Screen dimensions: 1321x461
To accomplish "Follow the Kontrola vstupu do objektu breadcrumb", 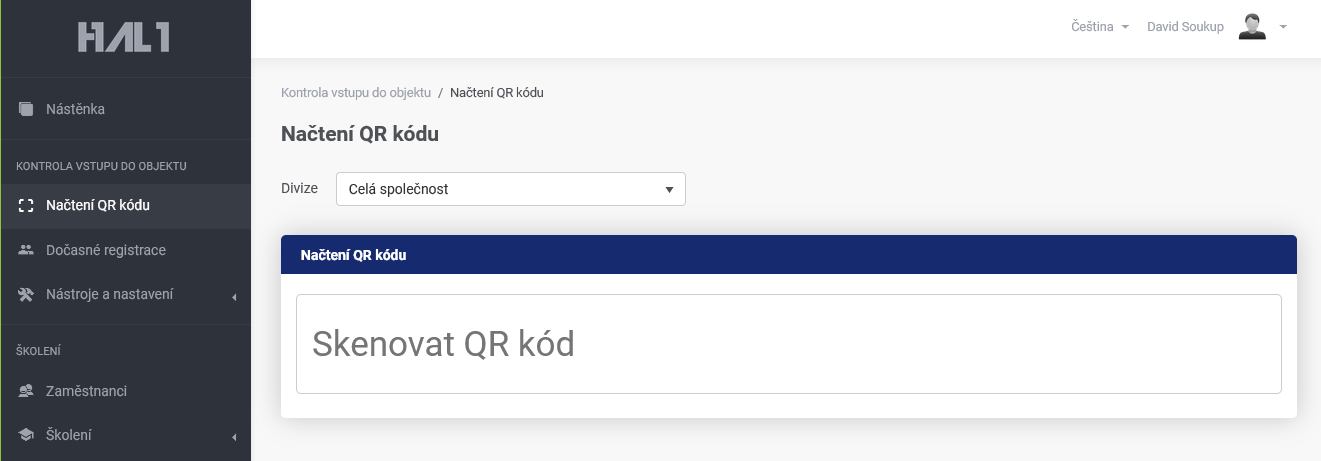I will coord(356,92).
